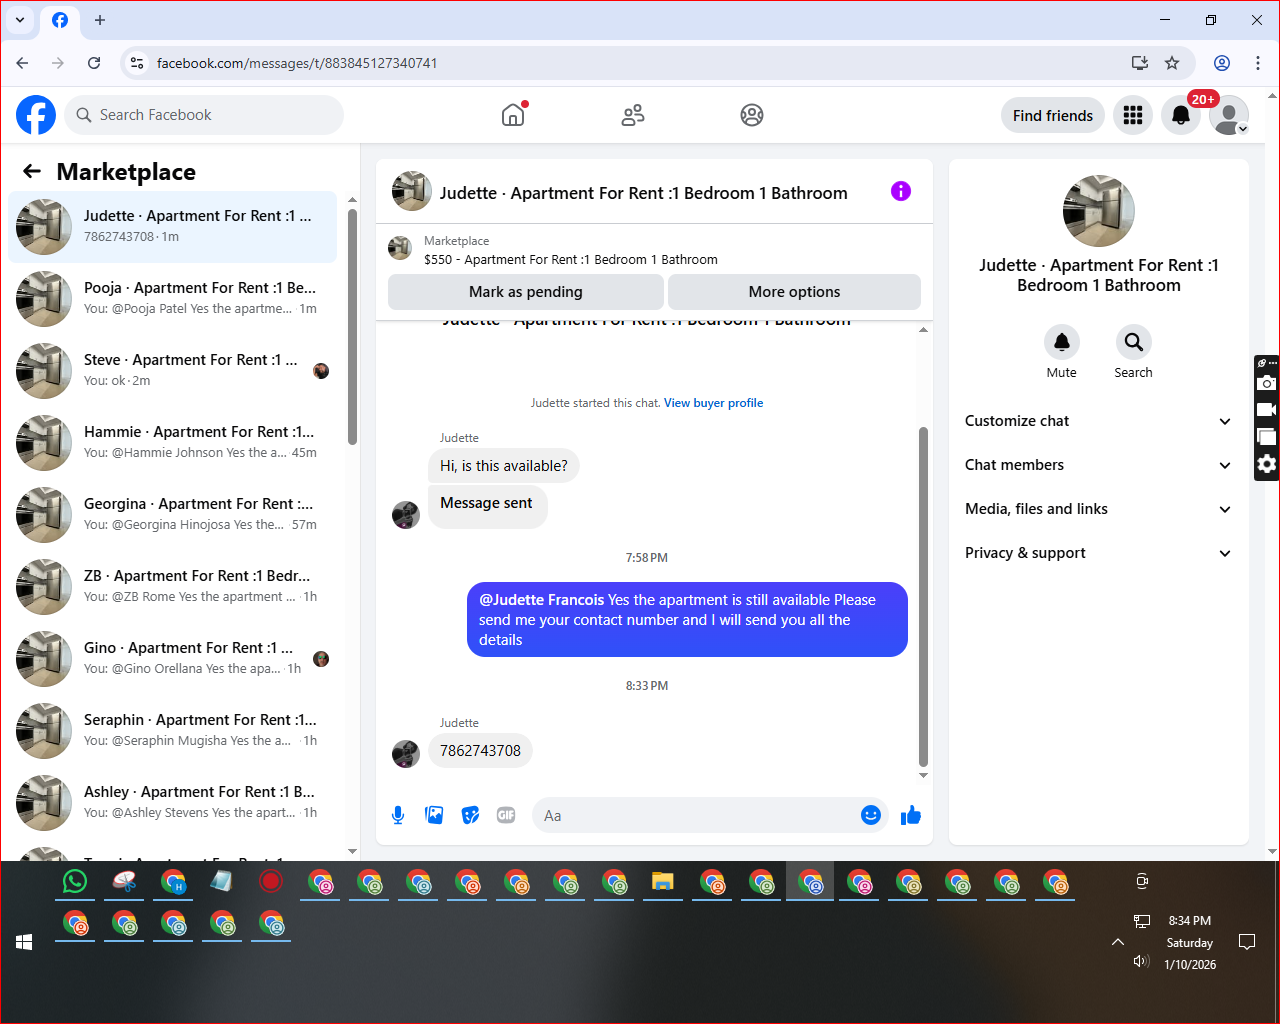
Task: Open Gino apartment conversation
Action: [x=173, y=658]
